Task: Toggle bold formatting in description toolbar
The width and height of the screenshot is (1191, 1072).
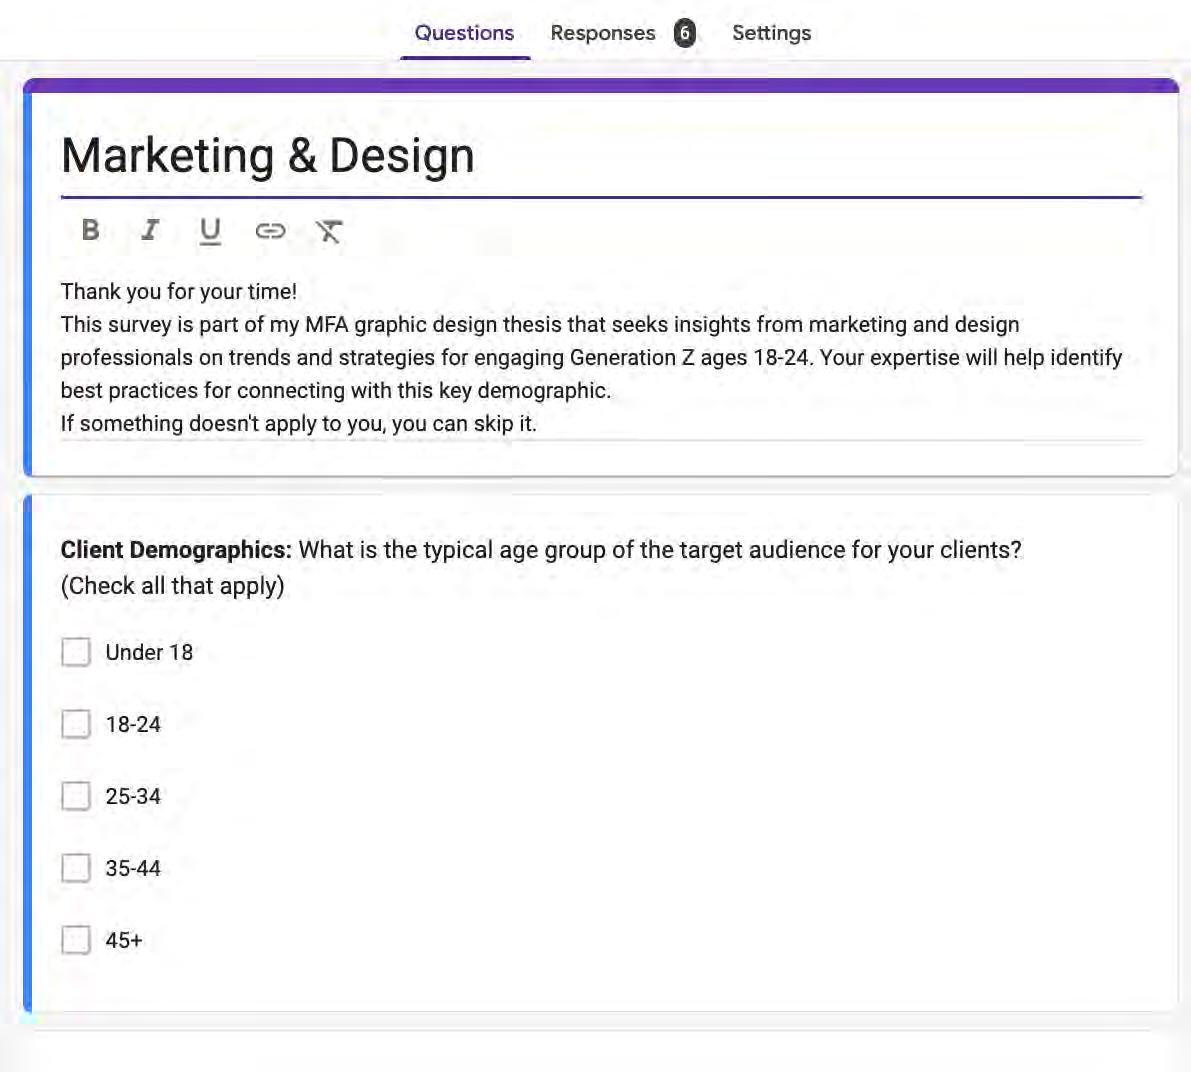Action: [x=90, y=231]
